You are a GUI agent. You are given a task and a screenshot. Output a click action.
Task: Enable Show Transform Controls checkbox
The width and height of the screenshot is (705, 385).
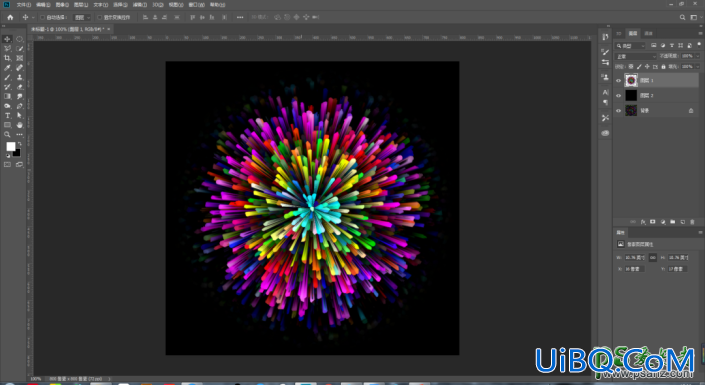click(99, 18)
